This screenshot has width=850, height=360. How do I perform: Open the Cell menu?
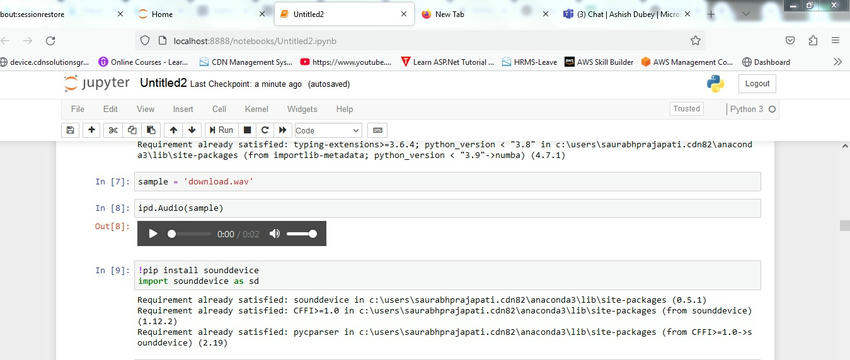pyautogui.click(x=219, y=109)
